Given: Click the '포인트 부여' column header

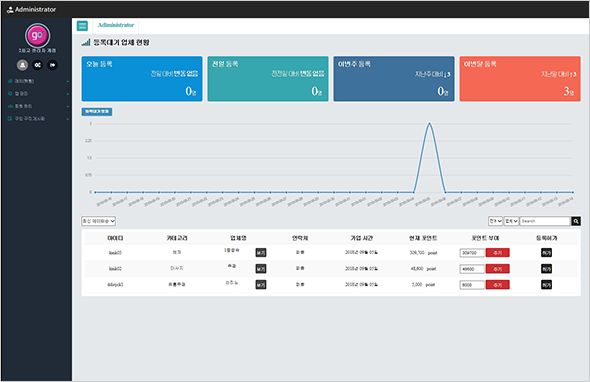Looking at the screenshot, I should point(485,238).
